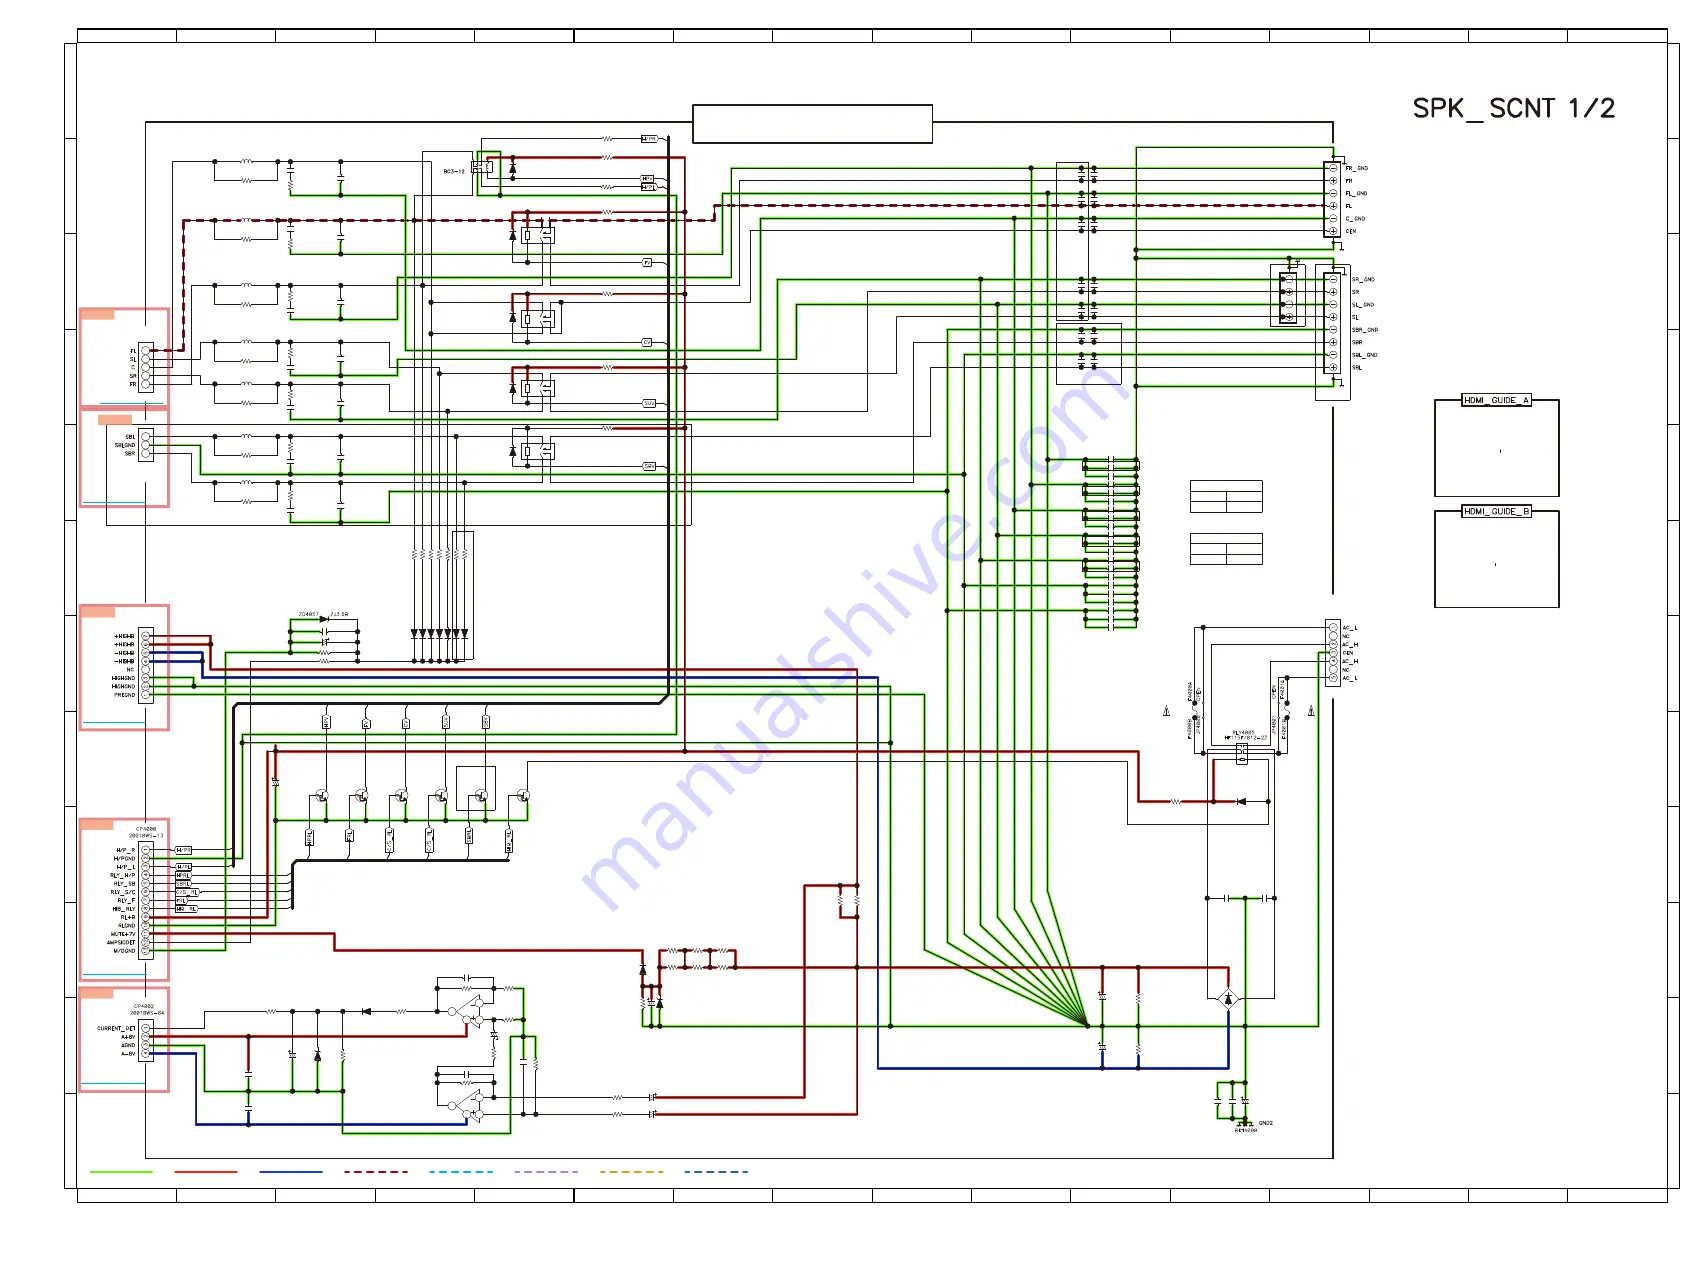Click the PREGND pin label

124,695
